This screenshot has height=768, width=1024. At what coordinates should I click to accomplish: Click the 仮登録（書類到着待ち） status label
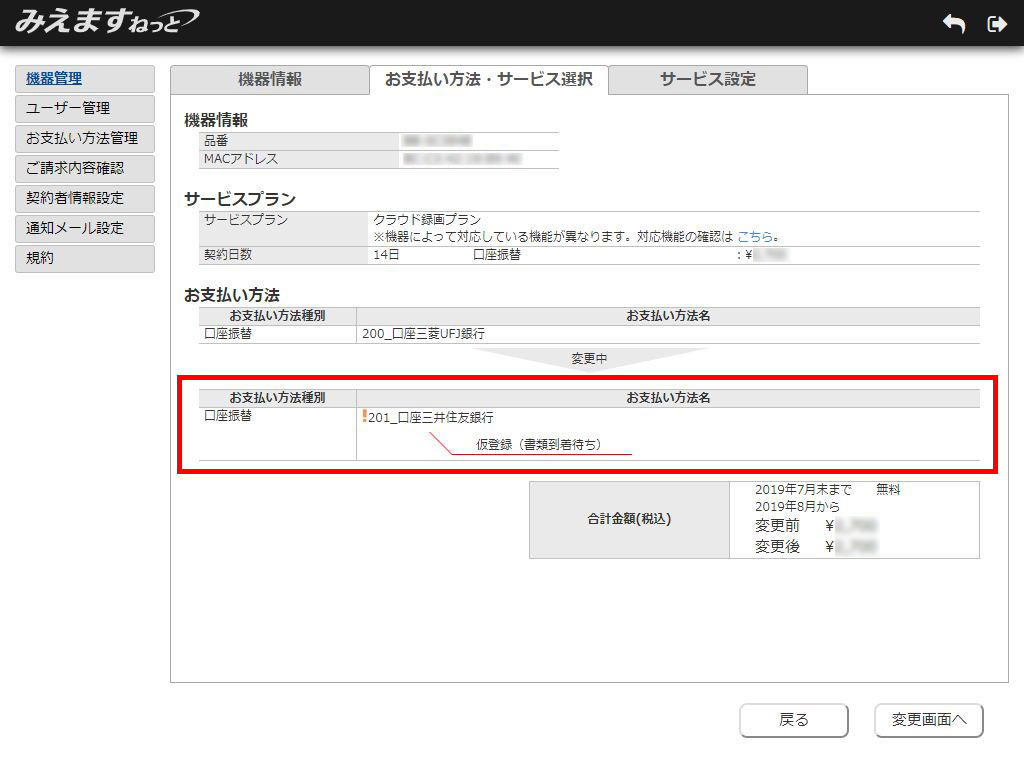pyautogui.click(x=538, y=444)
